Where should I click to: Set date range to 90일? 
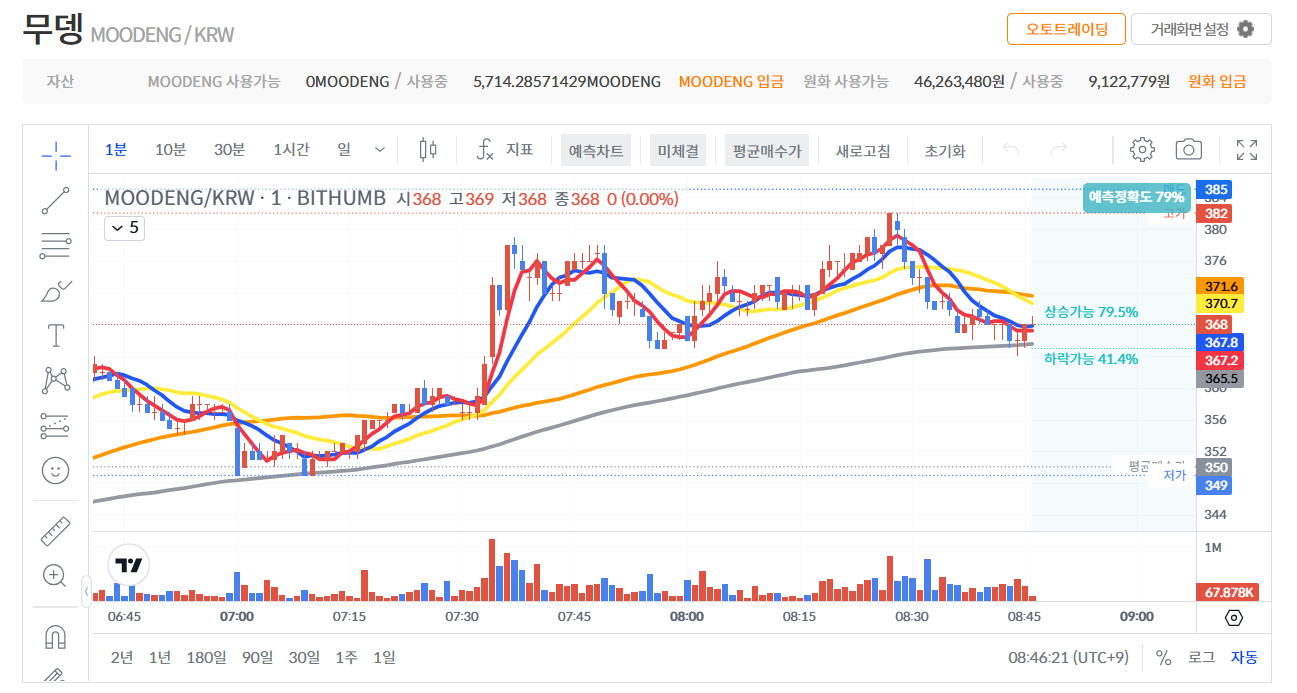tap(257, 657)
